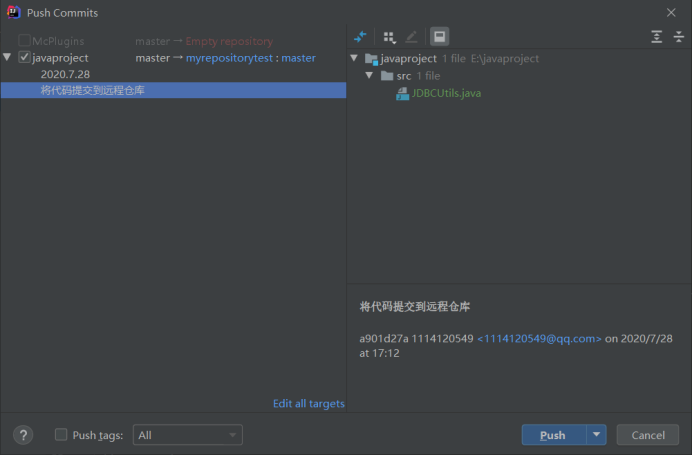Click the Push button
This screenshot has height=455, width=692.
pyautogui.click(x=554, y=435)
